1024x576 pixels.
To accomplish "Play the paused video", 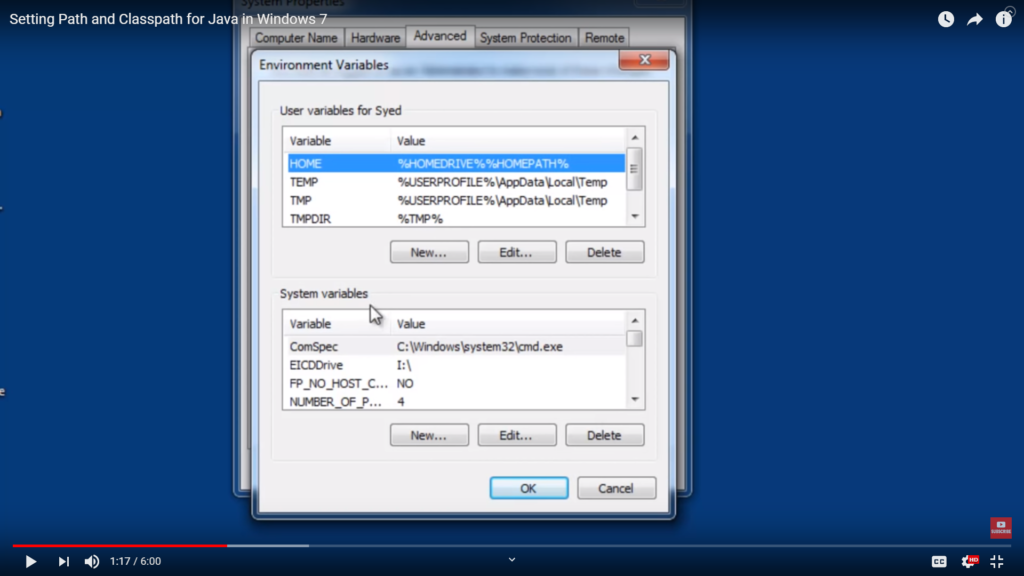I will pyautogui.click(x=30, y=561).
